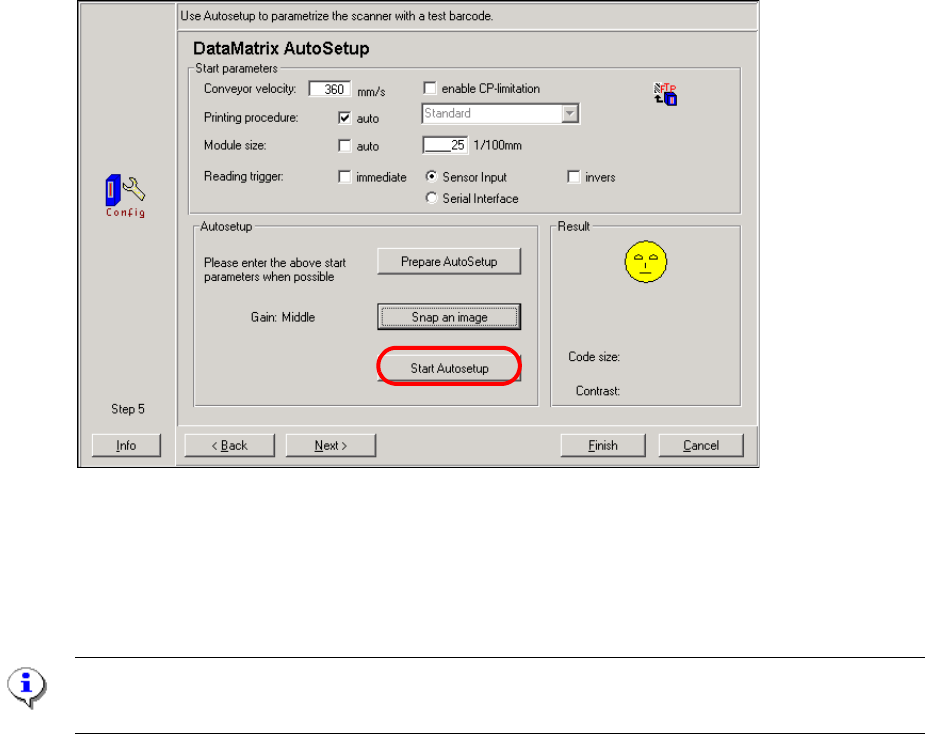Select Serial Interface radio button
This screenshot has width=925, height=734.
point(432,198)
